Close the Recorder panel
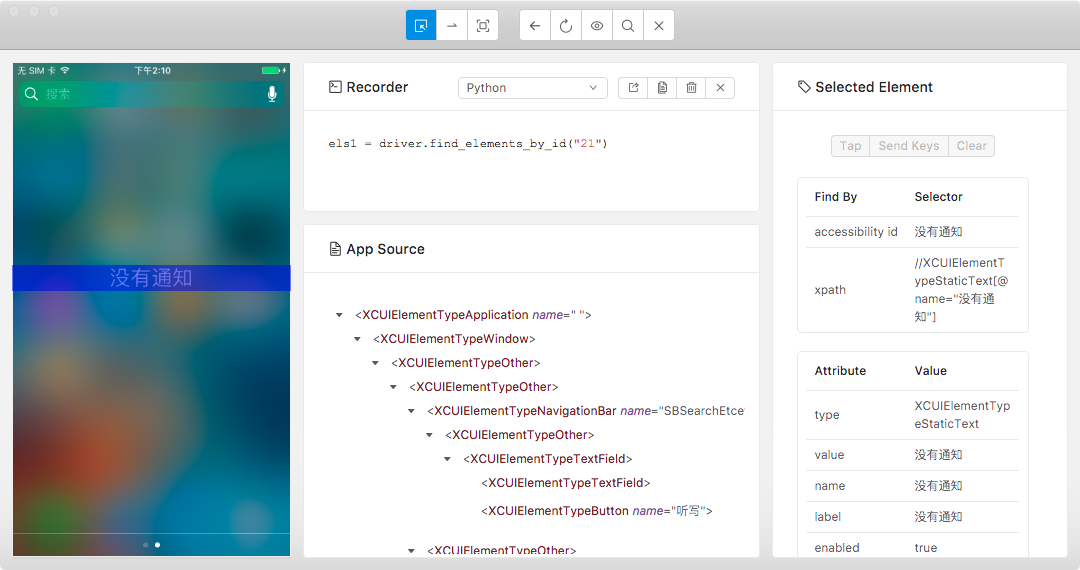 [720, 87]
